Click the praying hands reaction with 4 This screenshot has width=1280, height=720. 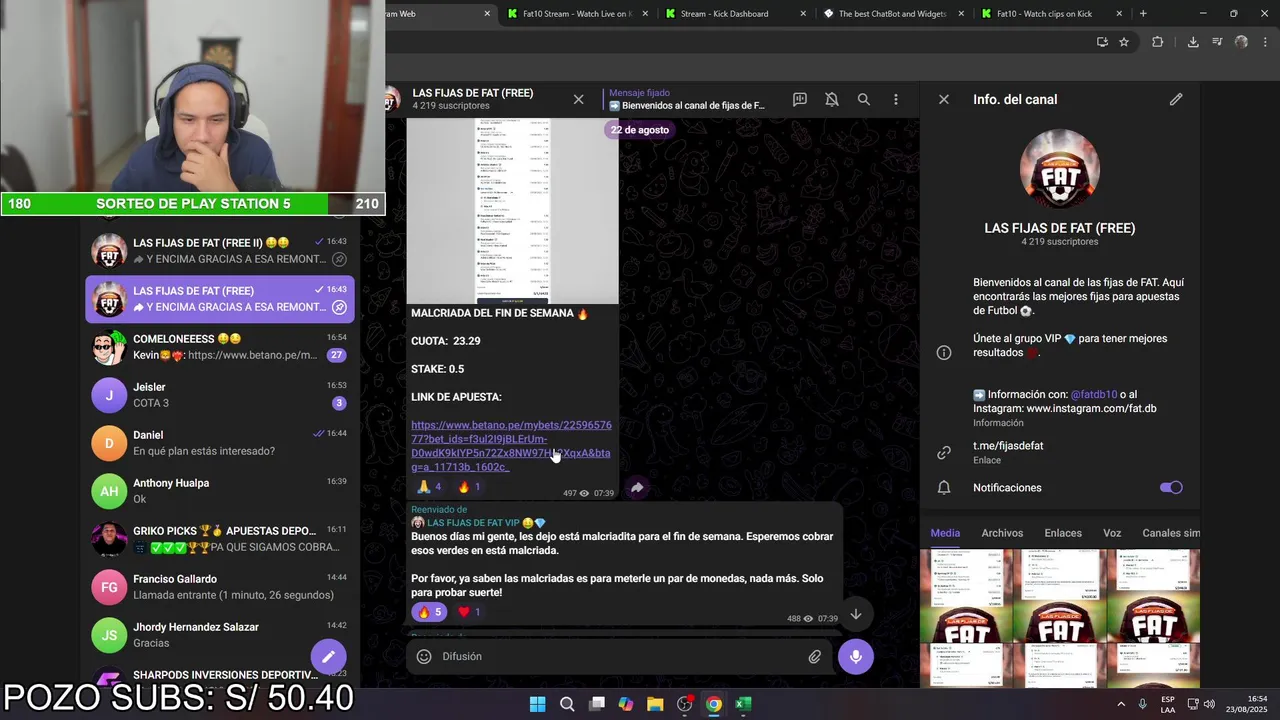point(430,487)
